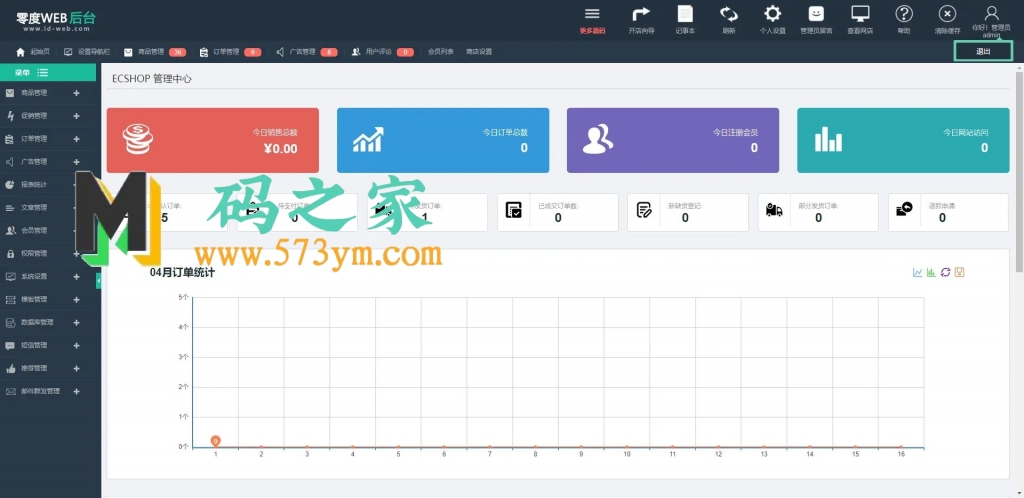The height and width of the screenshot is (498, 1024).
Task: Open 管理员留言 smiley icon
Action: (x=816, y=14)
